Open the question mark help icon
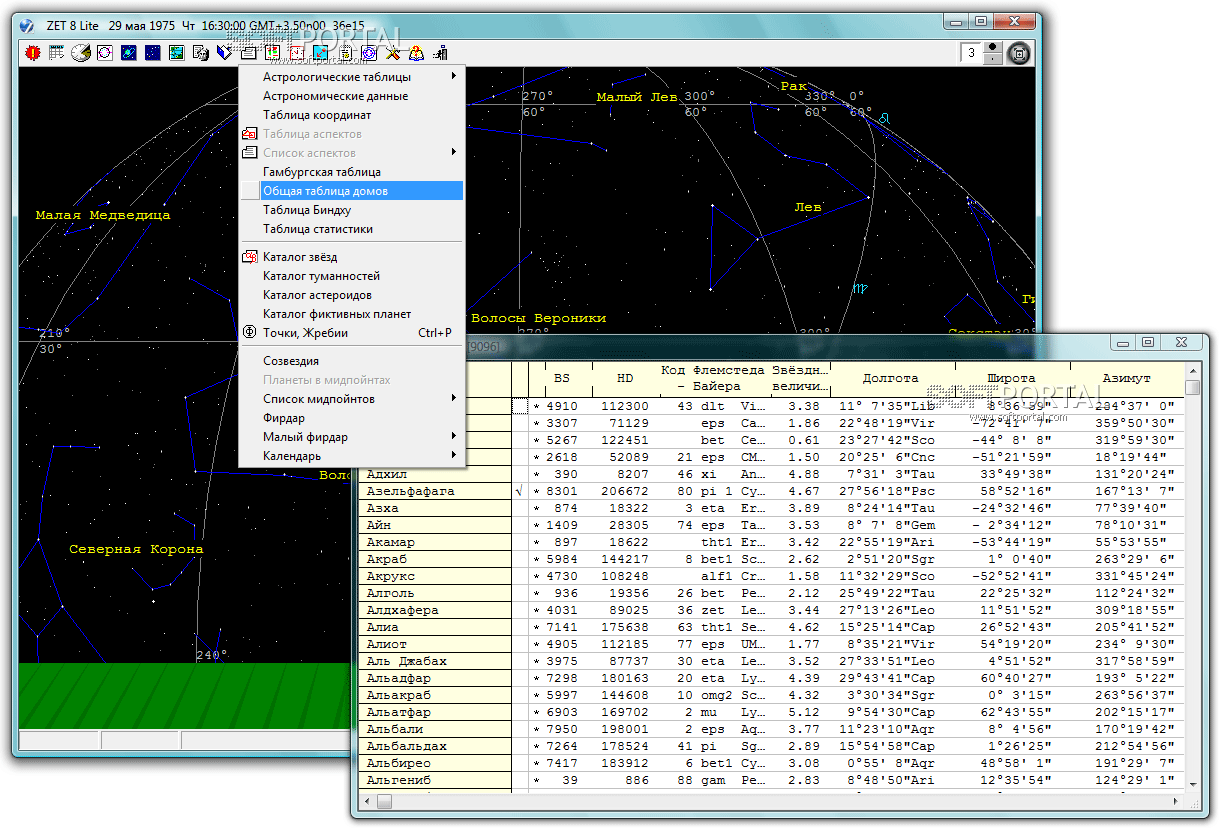 416,53
